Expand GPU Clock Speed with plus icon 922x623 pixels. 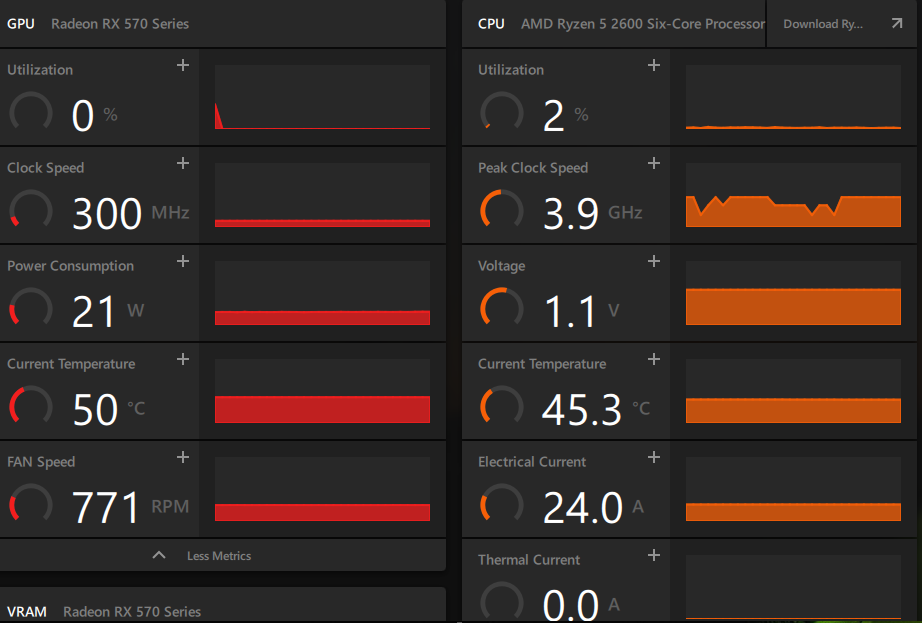pyautogui.click(x=183, y=163)
